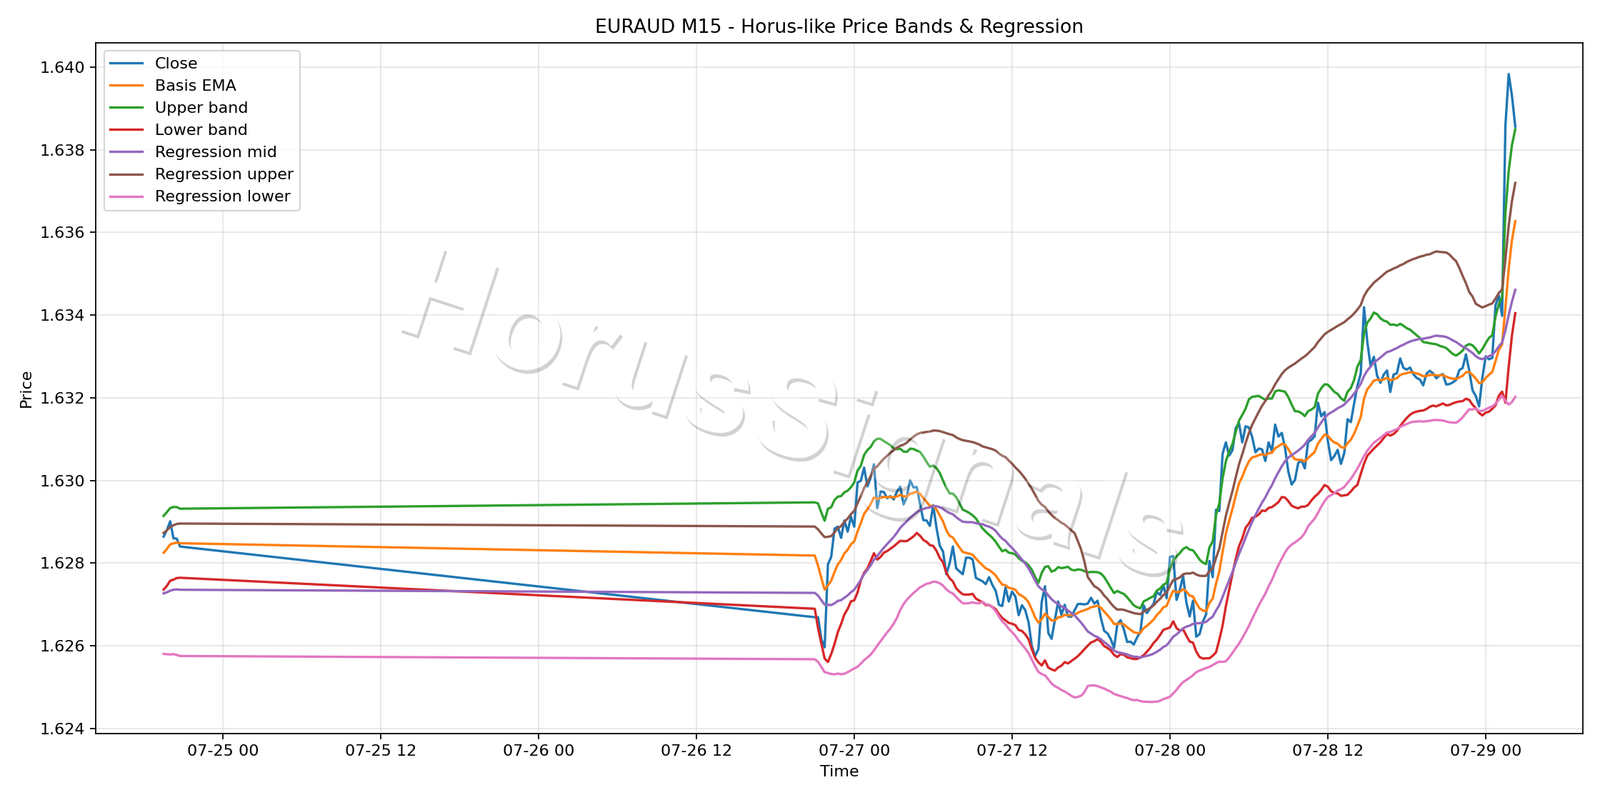This screenshot has width=1600, height=800.
Task: Click the green Upper band swatch in legend
Action: pyautogui.click(x=127, y=108)
